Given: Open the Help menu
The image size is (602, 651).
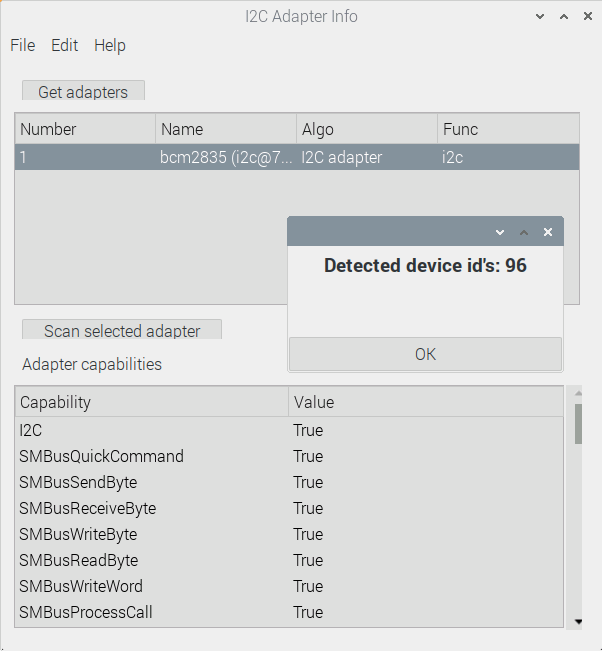Looking at the screenshot, I should pyautogui.click(x=110, y=45).
